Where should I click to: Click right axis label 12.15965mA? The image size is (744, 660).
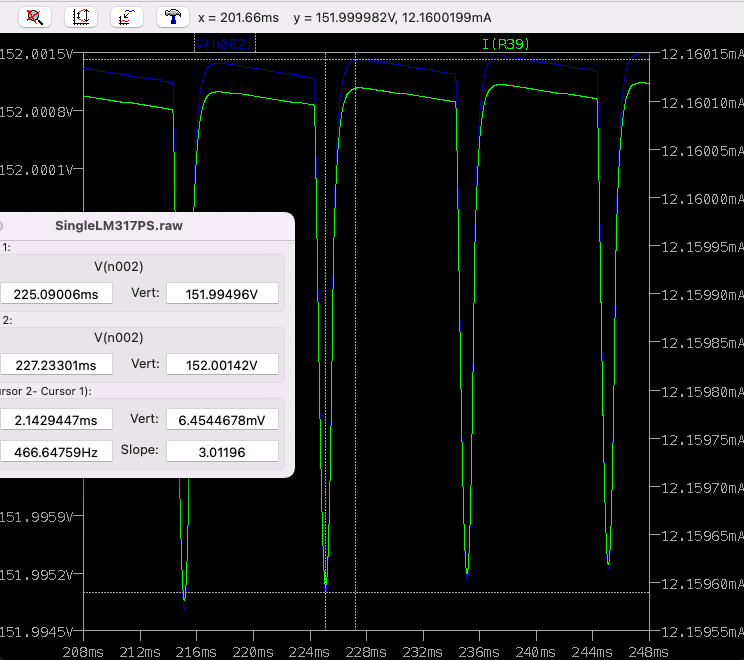coord(702,536)
